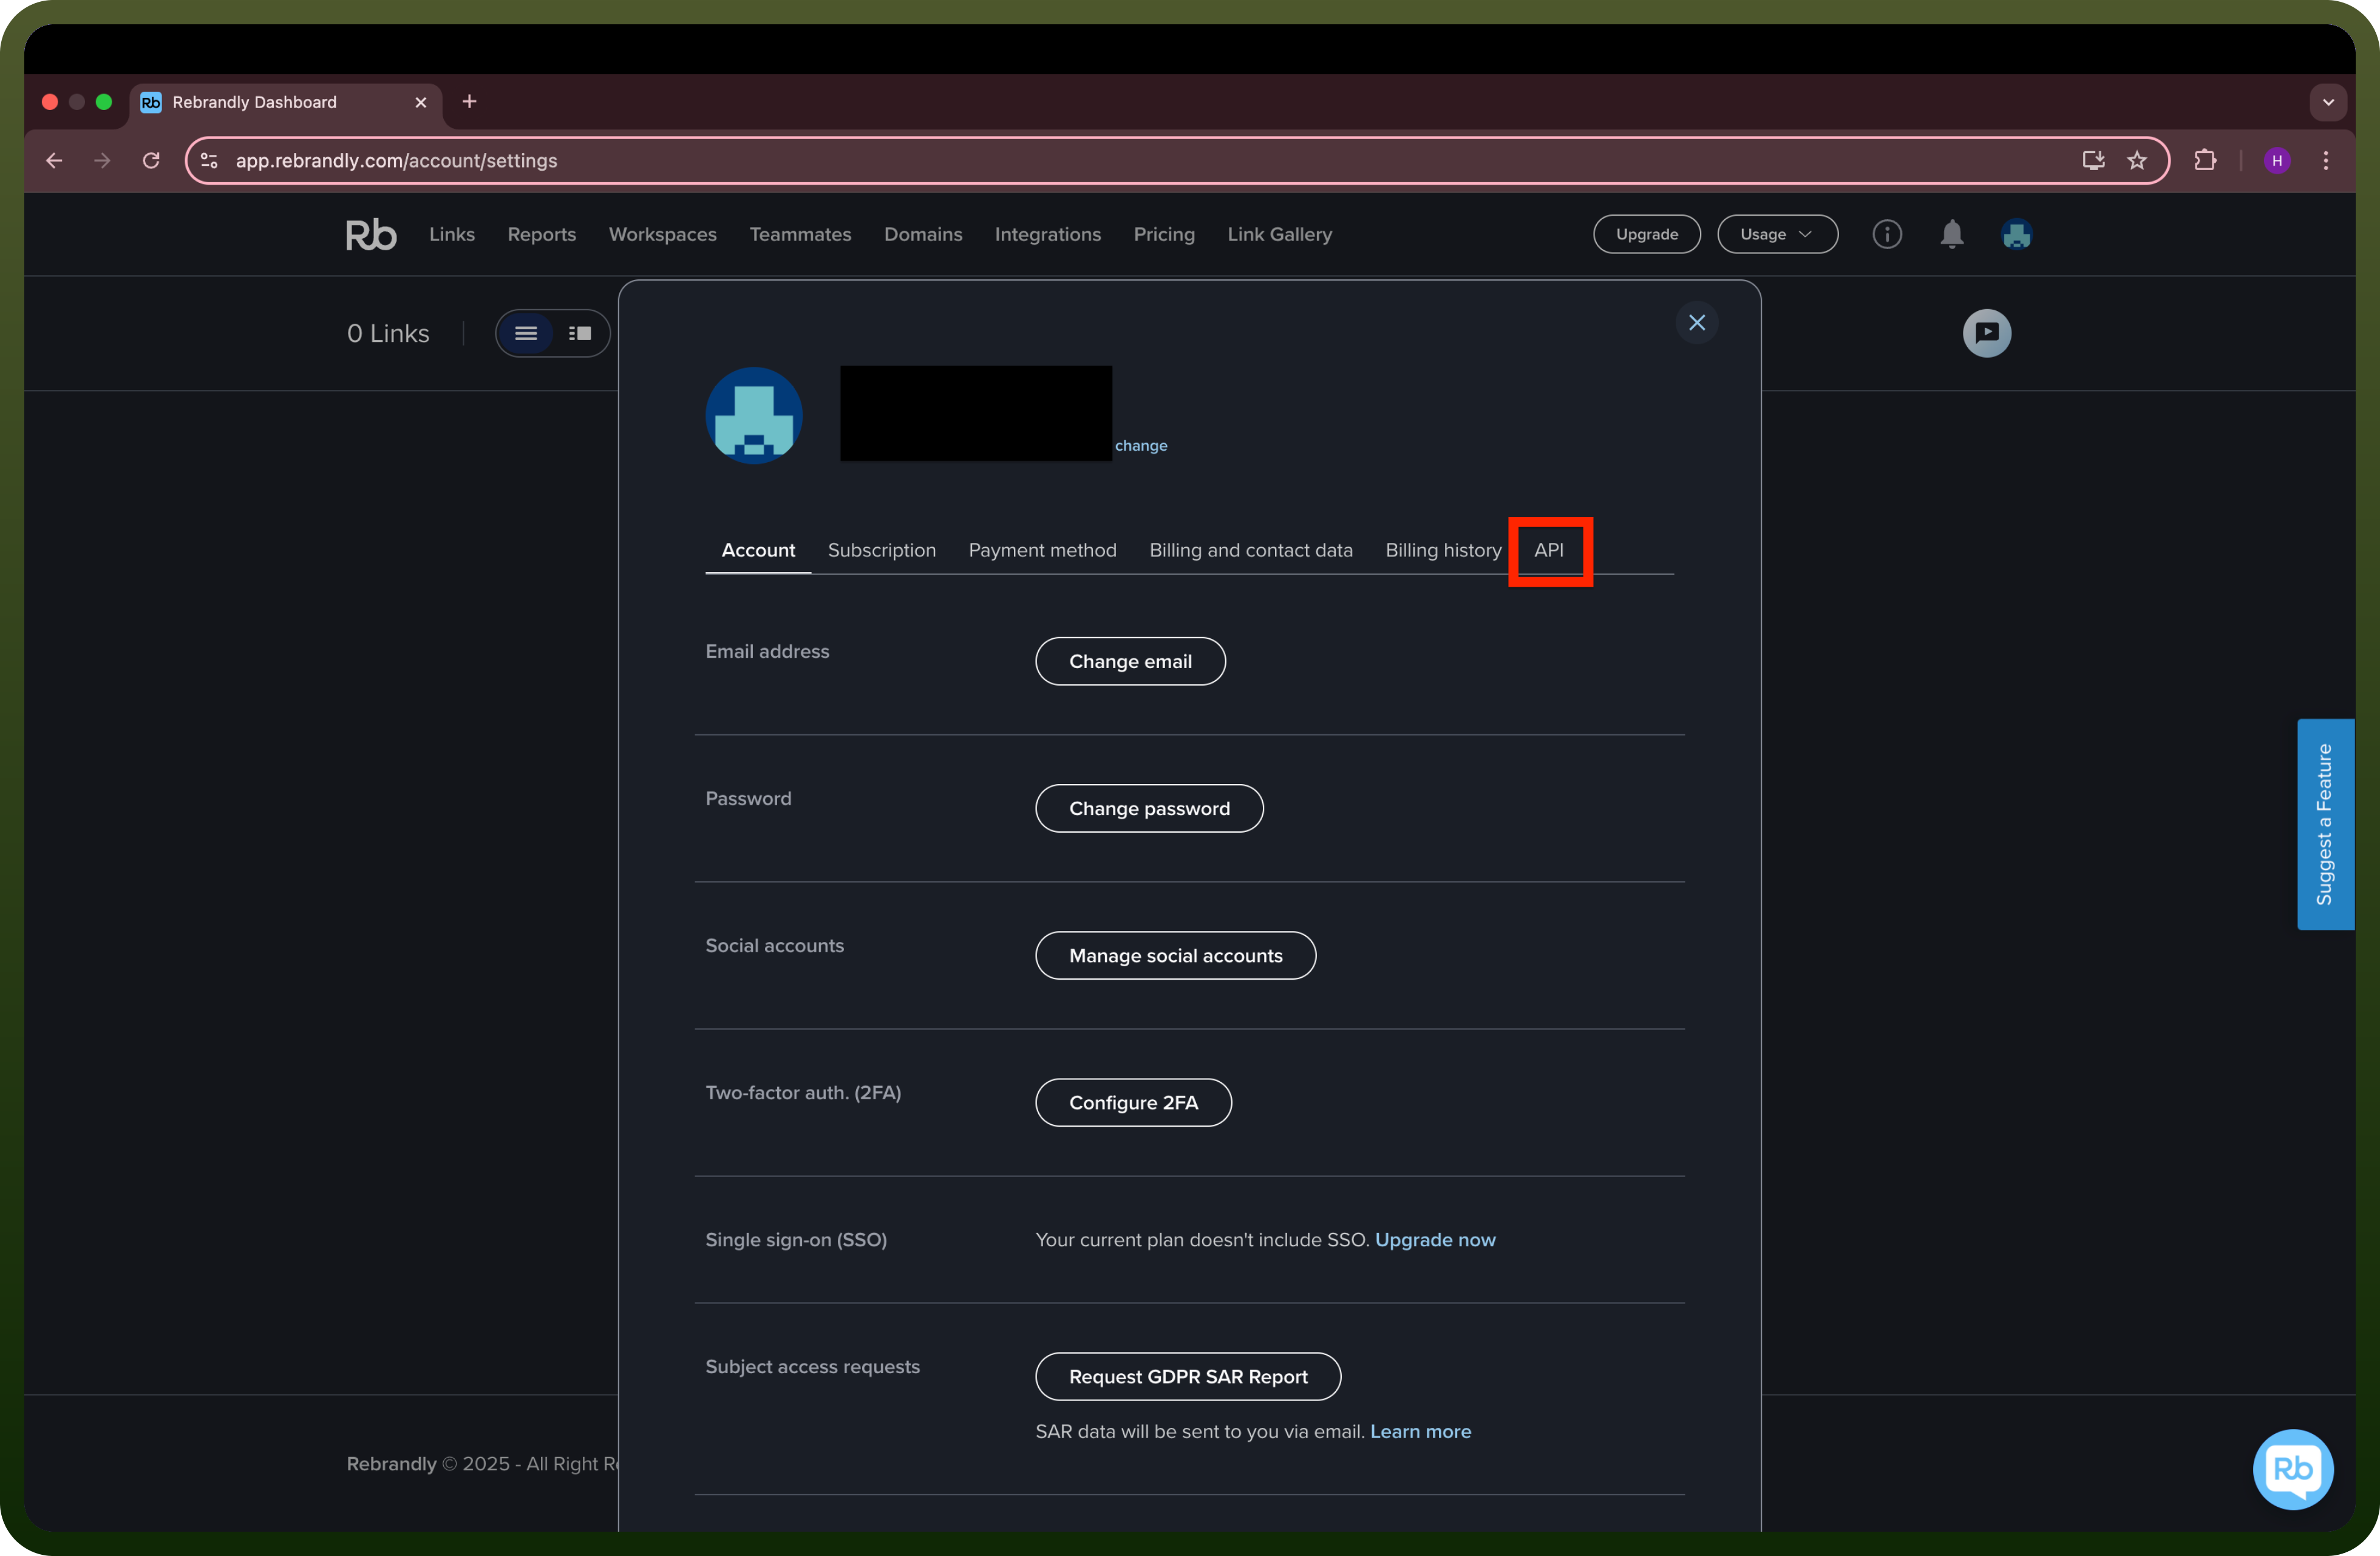This screenshot has height=1556, width=2380.
Task: Open Workspaces in the navbar
Action: [663, 234]
